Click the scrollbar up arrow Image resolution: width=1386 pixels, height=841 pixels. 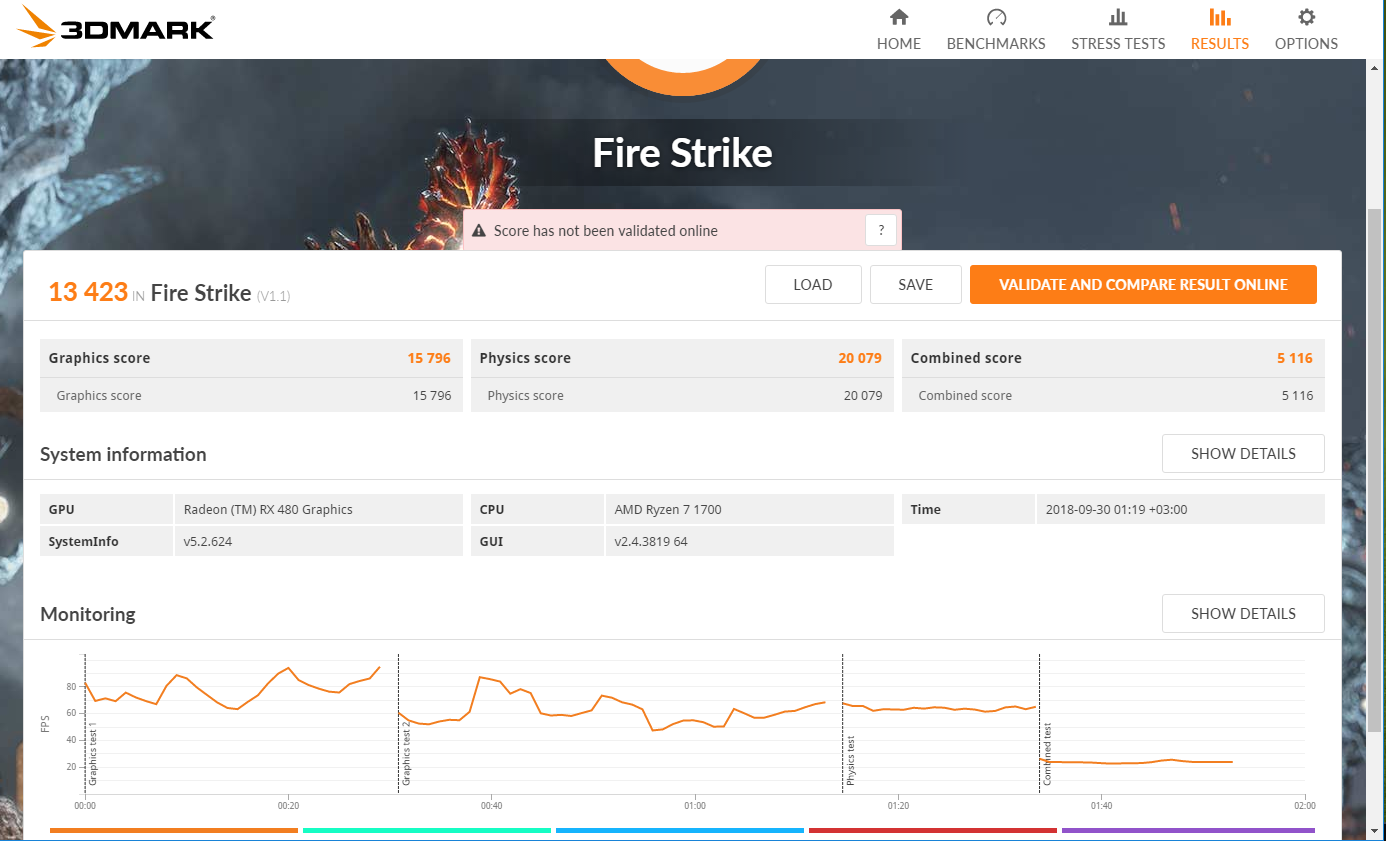click(1376, 68)
